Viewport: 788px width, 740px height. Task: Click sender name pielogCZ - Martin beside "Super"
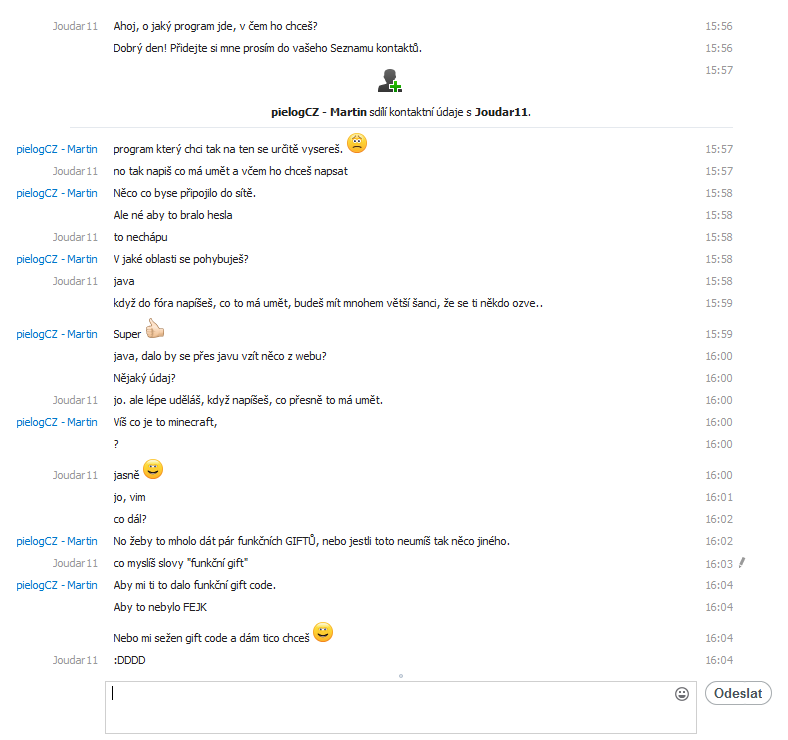point(57,334)
